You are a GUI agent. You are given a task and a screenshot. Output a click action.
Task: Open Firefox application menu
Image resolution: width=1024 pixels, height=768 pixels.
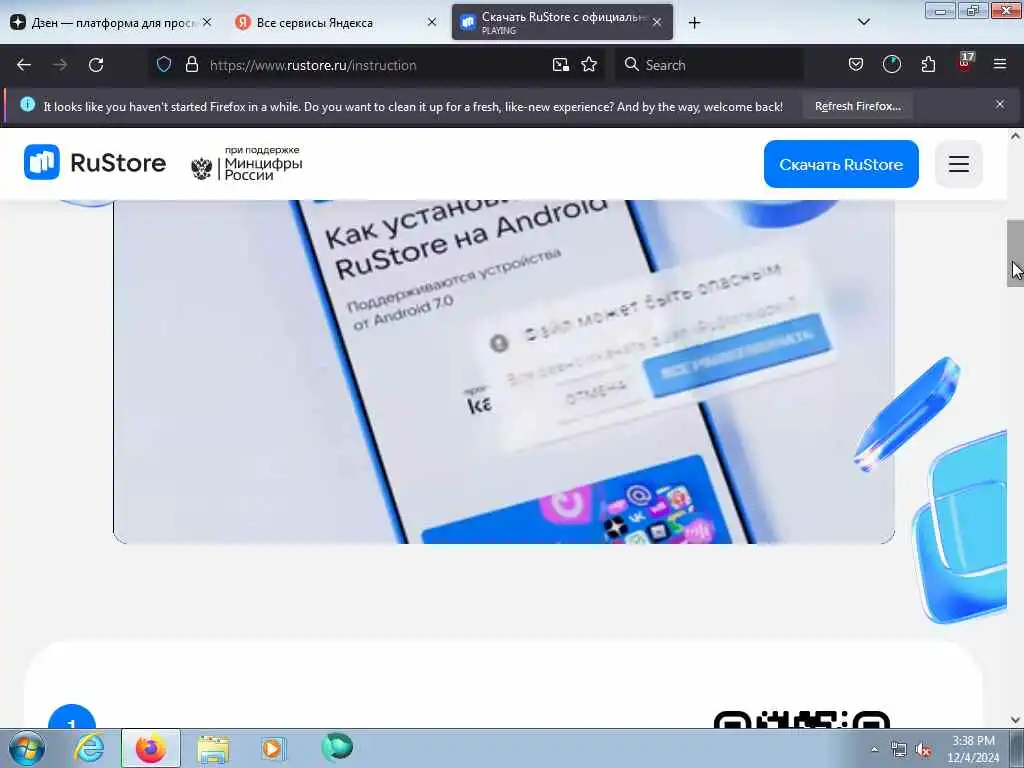point(1000,64)
